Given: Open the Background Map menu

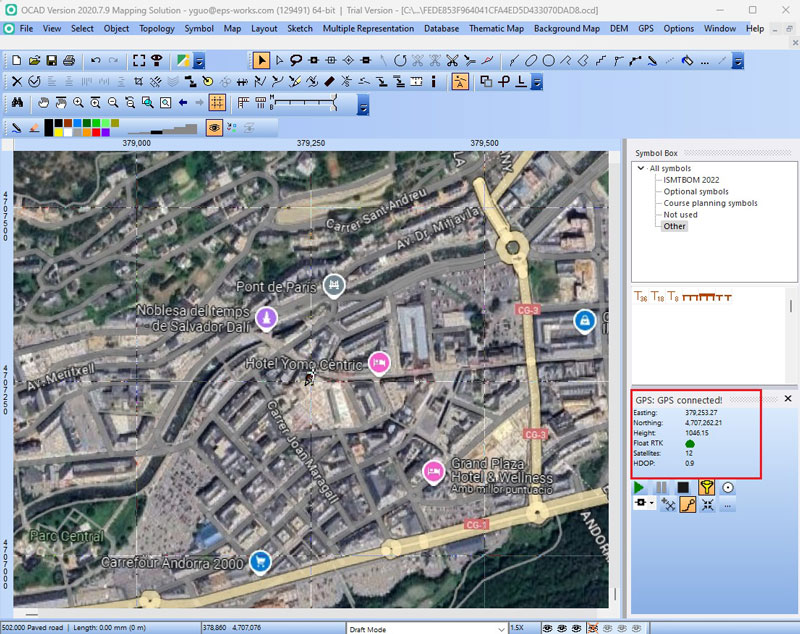Looking at the screenshot, I should click(568, 28).
